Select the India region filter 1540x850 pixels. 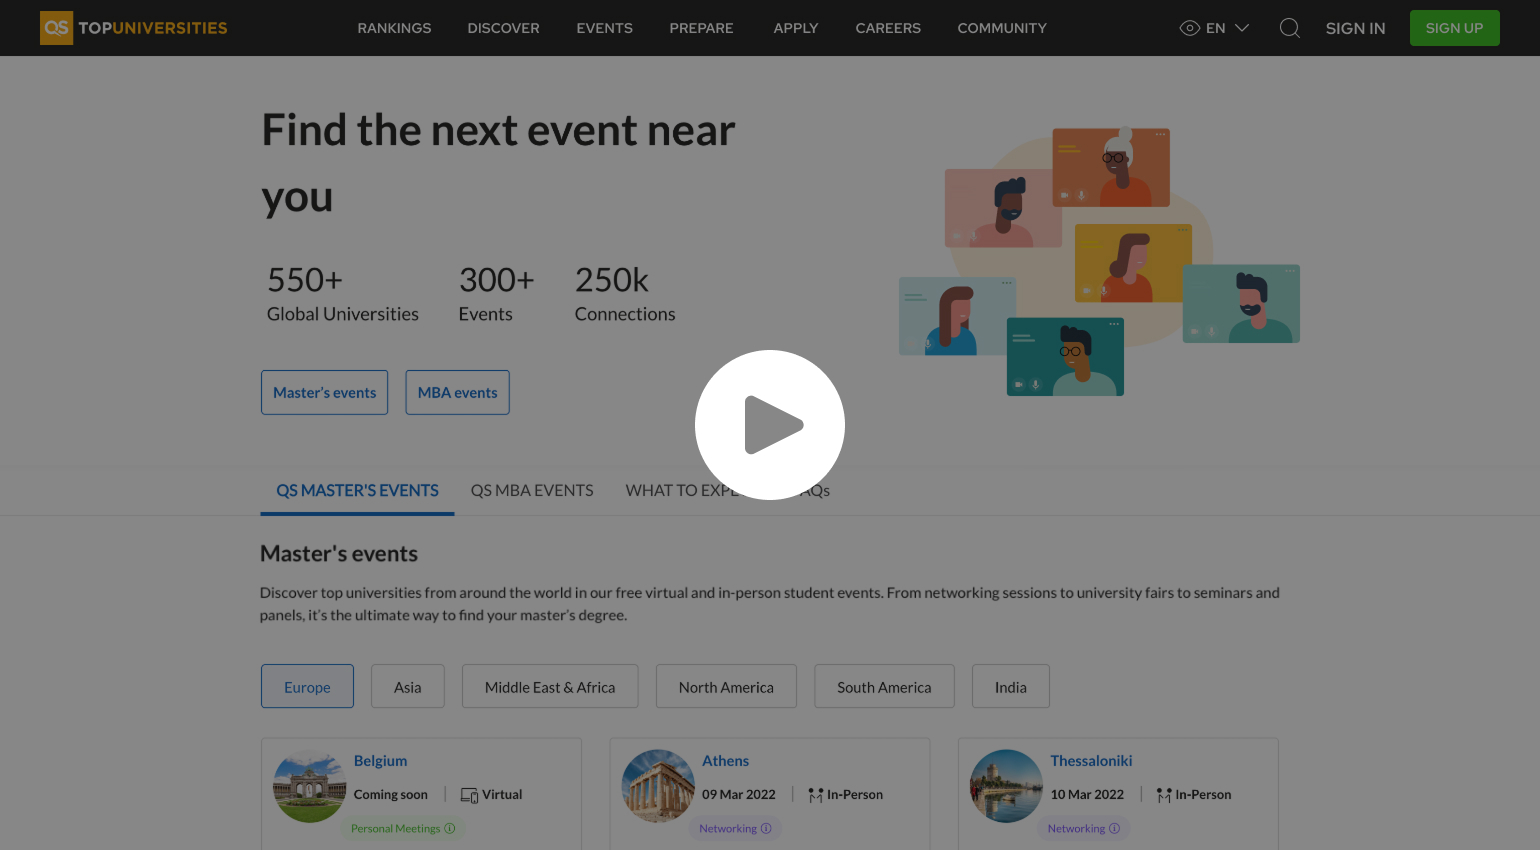(1010, 687)
